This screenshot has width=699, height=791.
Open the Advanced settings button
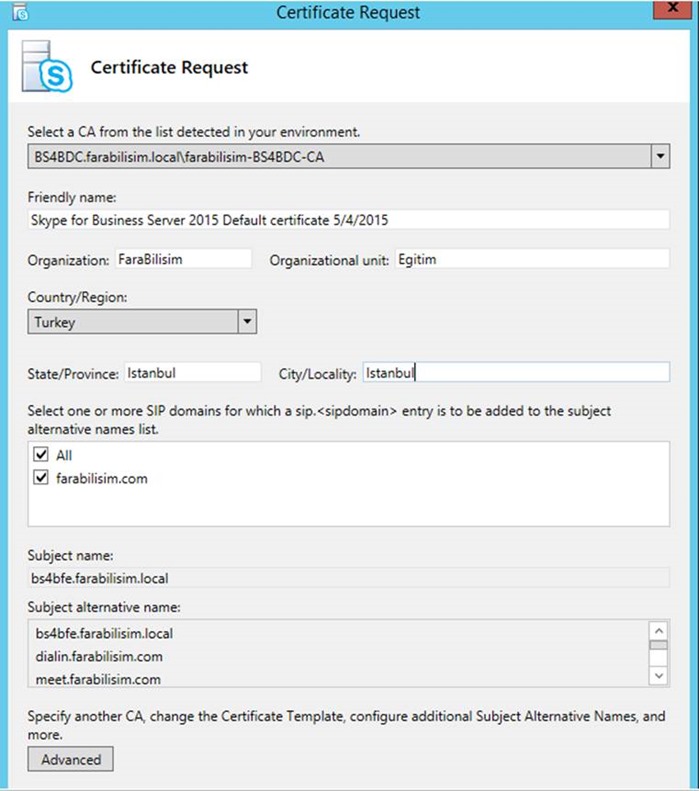point(71,759)
